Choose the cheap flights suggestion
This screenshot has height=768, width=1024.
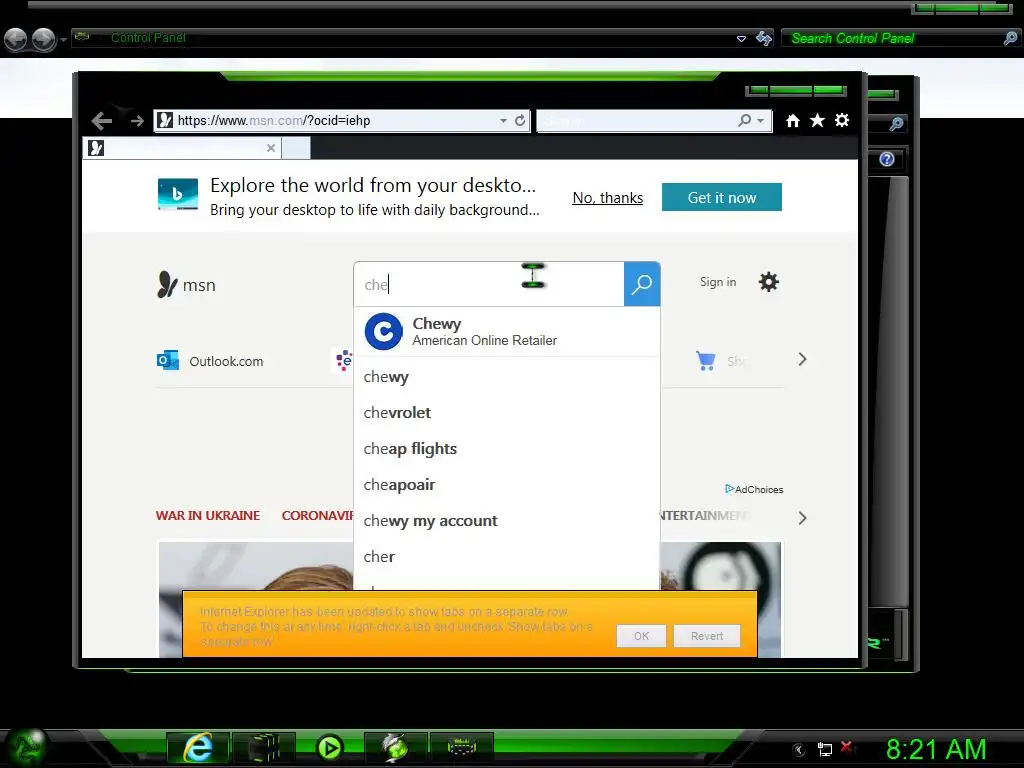click(507, 449)
